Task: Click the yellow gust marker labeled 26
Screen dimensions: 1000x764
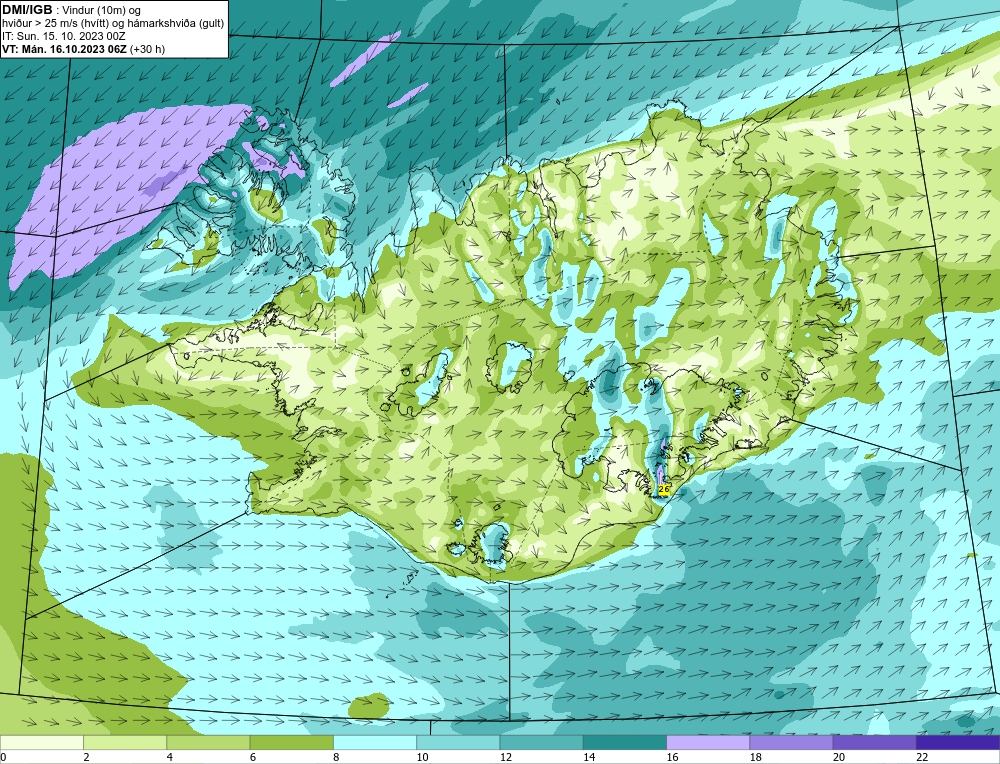Action: (664, 489)
